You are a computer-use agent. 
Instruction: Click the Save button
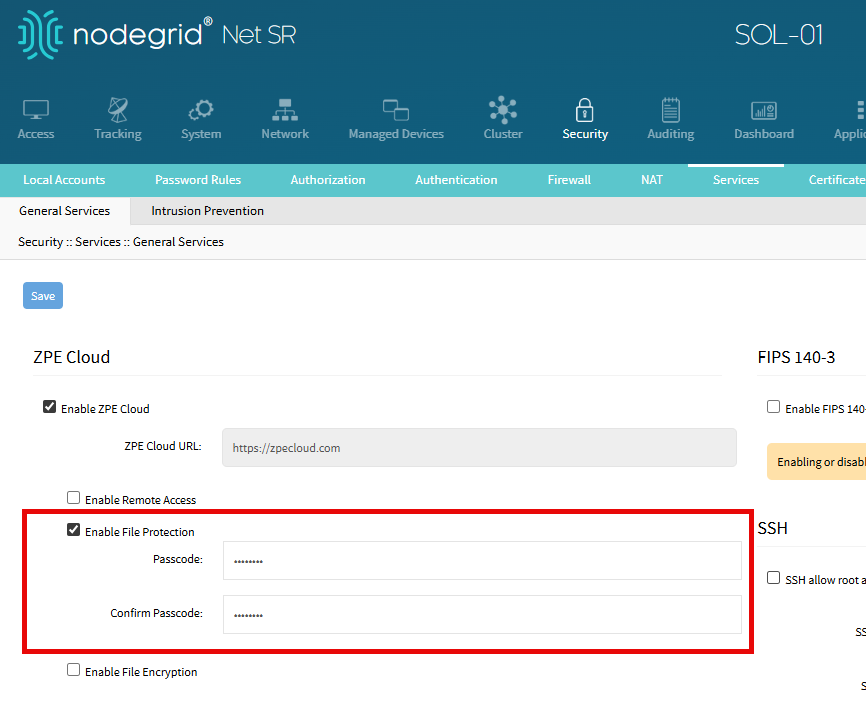tap(43, 296)
